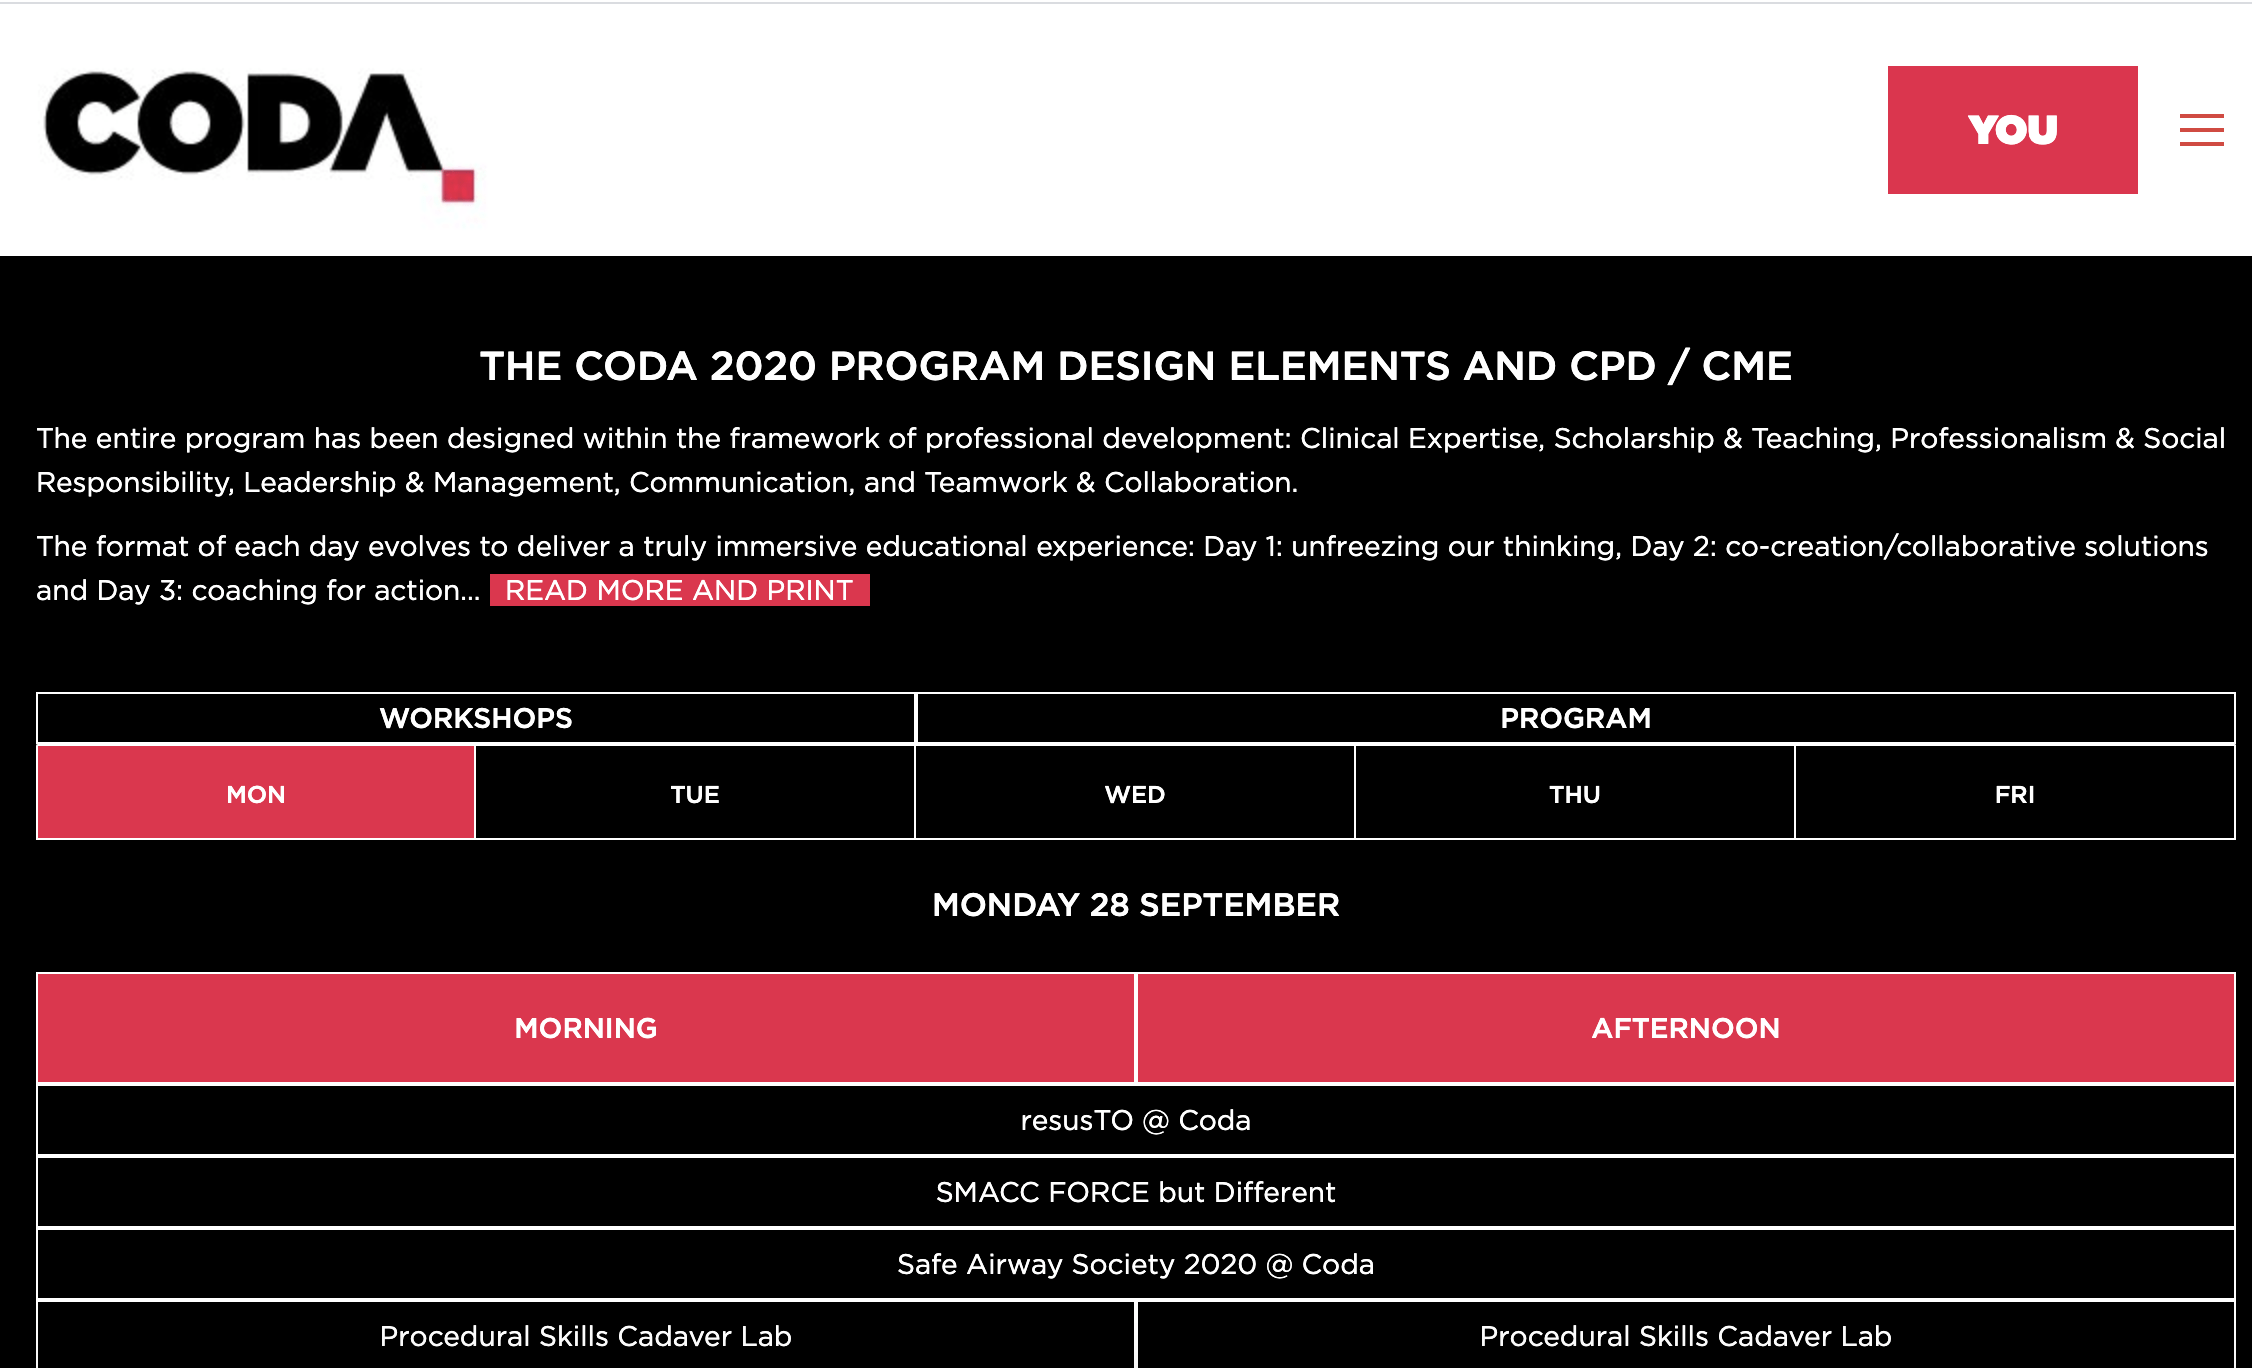Screen dimensions: 2252x1368
Task: View Safe Airway Society 2020 @ Coda
Action: 1136,1264
